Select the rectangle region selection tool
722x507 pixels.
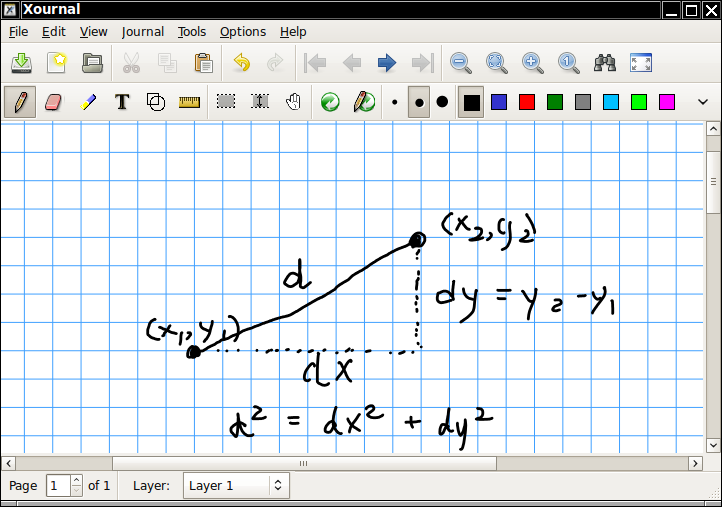tap(226, 102)
